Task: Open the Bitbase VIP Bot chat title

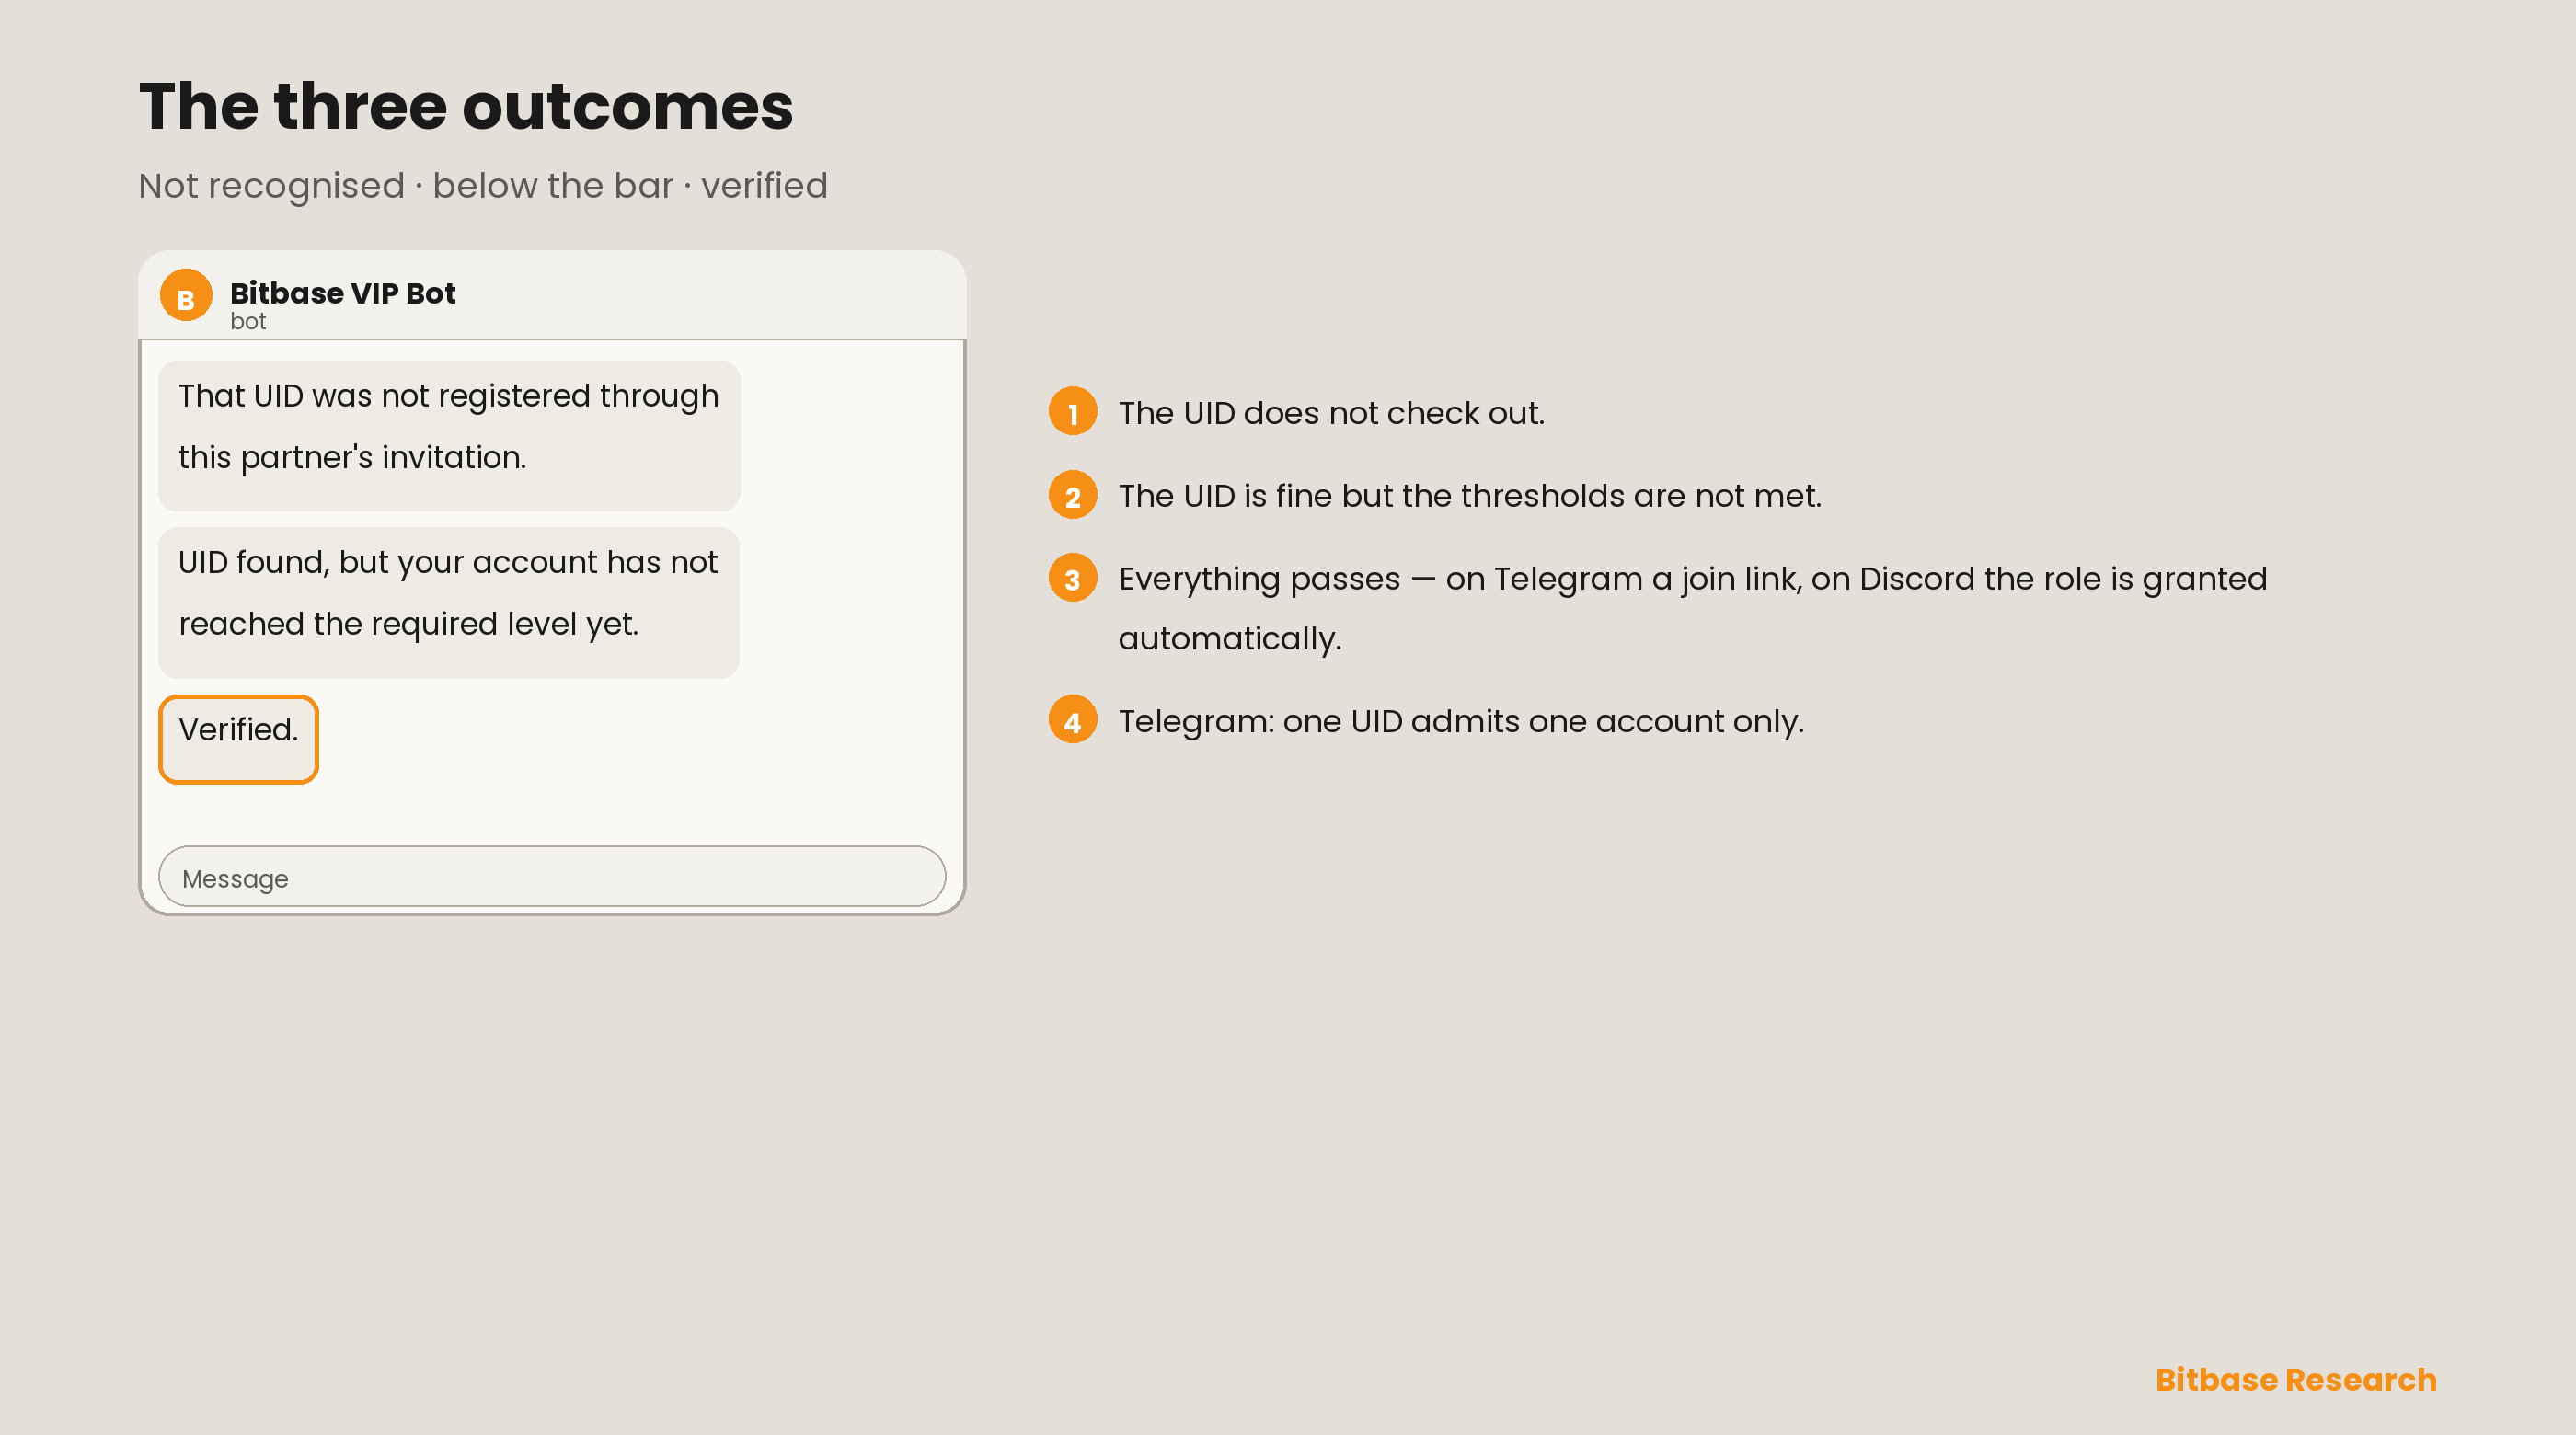Action: 343,293
